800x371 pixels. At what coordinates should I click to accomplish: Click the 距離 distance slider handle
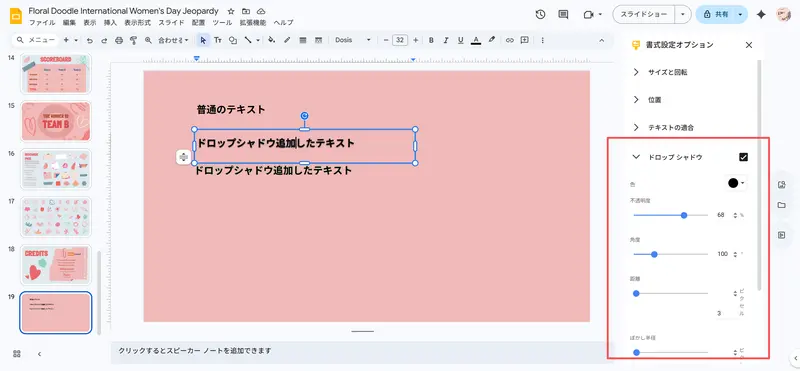pyautogui.click(x=636, y=293)
